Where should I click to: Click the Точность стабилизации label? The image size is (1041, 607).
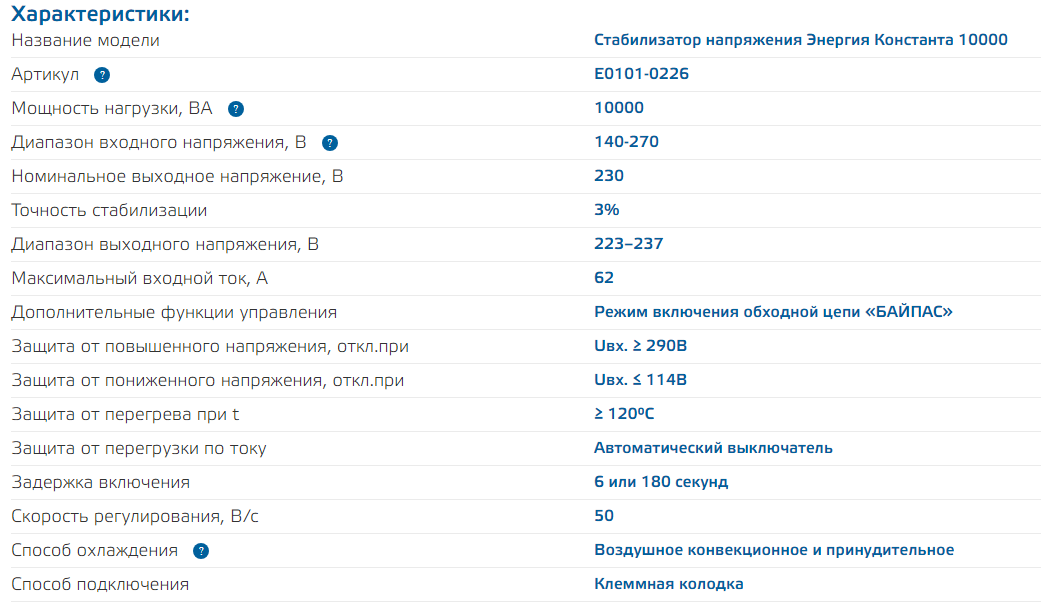pyautogui.click(x=109, y=210)
